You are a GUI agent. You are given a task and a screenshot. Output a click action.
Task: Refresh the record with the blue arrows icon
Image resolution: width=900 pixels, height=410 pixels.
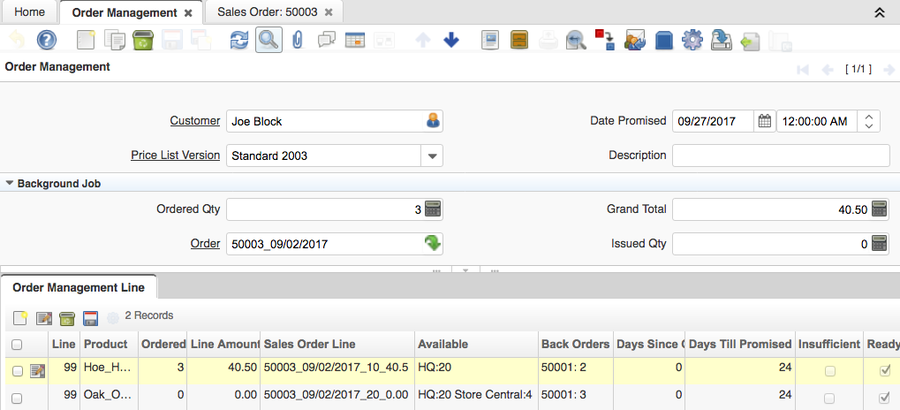pyautogui.click(x=239, y=40)
